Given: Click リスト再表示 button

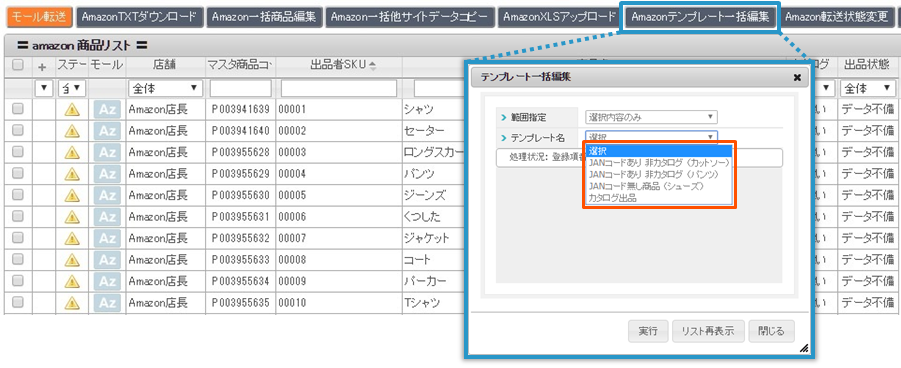Looking at the screenshot, I should tap(708, 331).
